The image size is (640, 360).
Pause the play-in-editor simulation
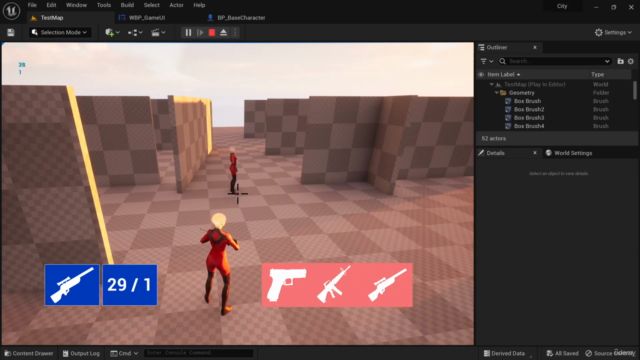188,33
